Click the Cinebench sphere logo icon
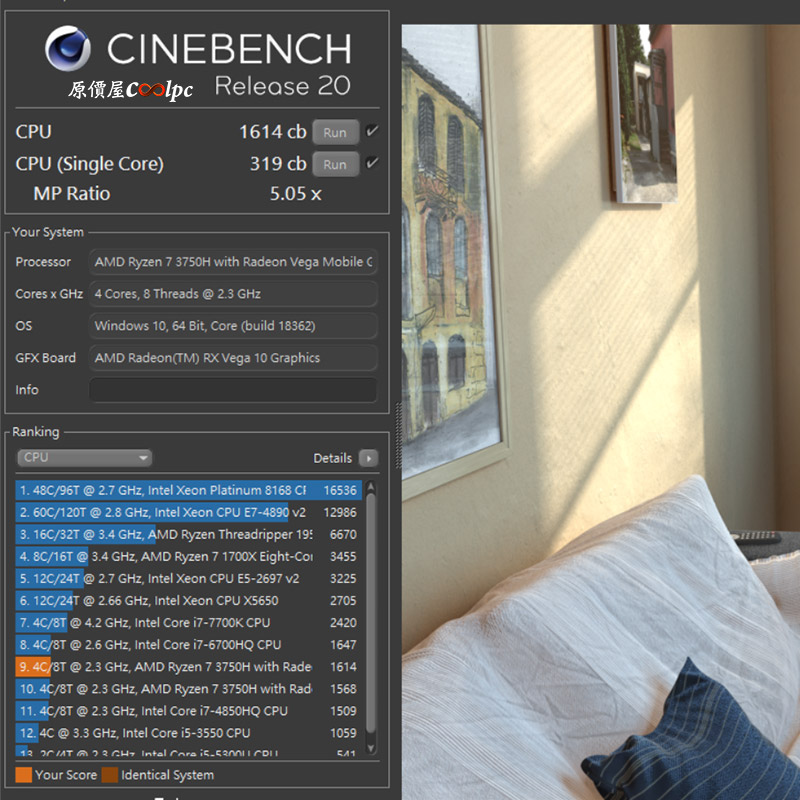 [68, 48]
